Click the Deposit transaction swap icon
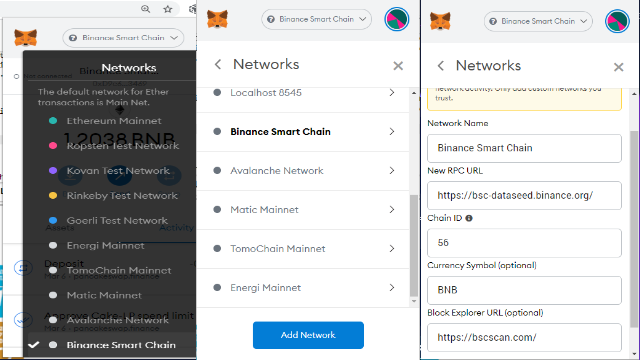The width and height of the screenshot is (640, 360). (x=22, y=268)
